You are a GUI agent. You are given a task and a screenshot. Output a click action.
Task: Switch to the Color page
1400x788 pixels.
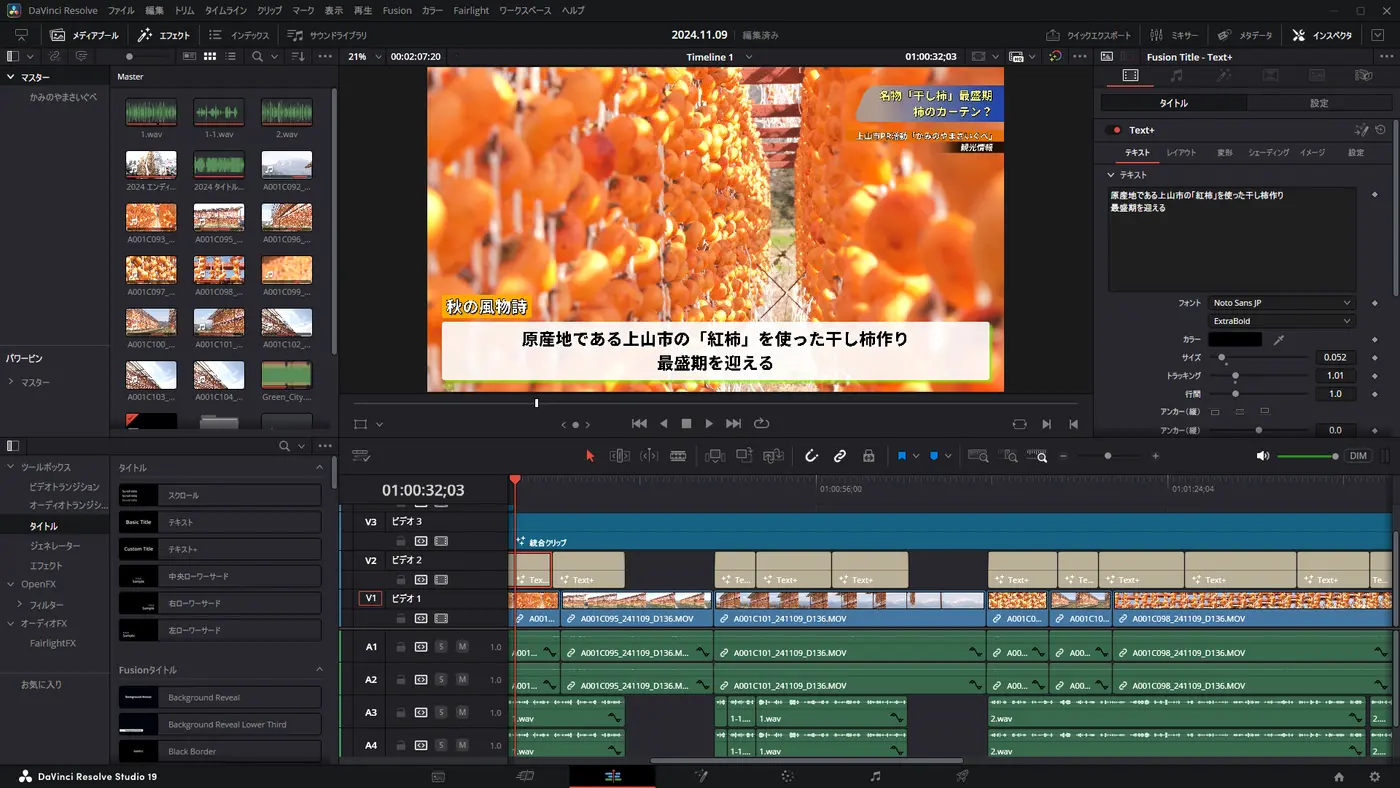coord(787,775)
